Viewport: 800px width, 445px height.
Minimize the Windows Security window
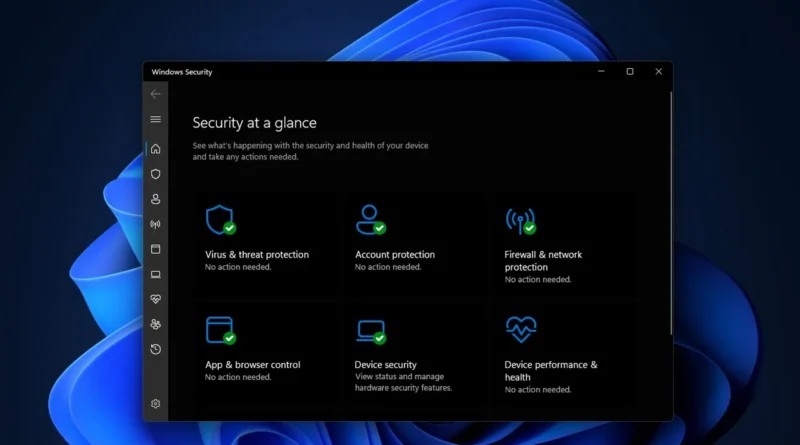click(601, 71)
